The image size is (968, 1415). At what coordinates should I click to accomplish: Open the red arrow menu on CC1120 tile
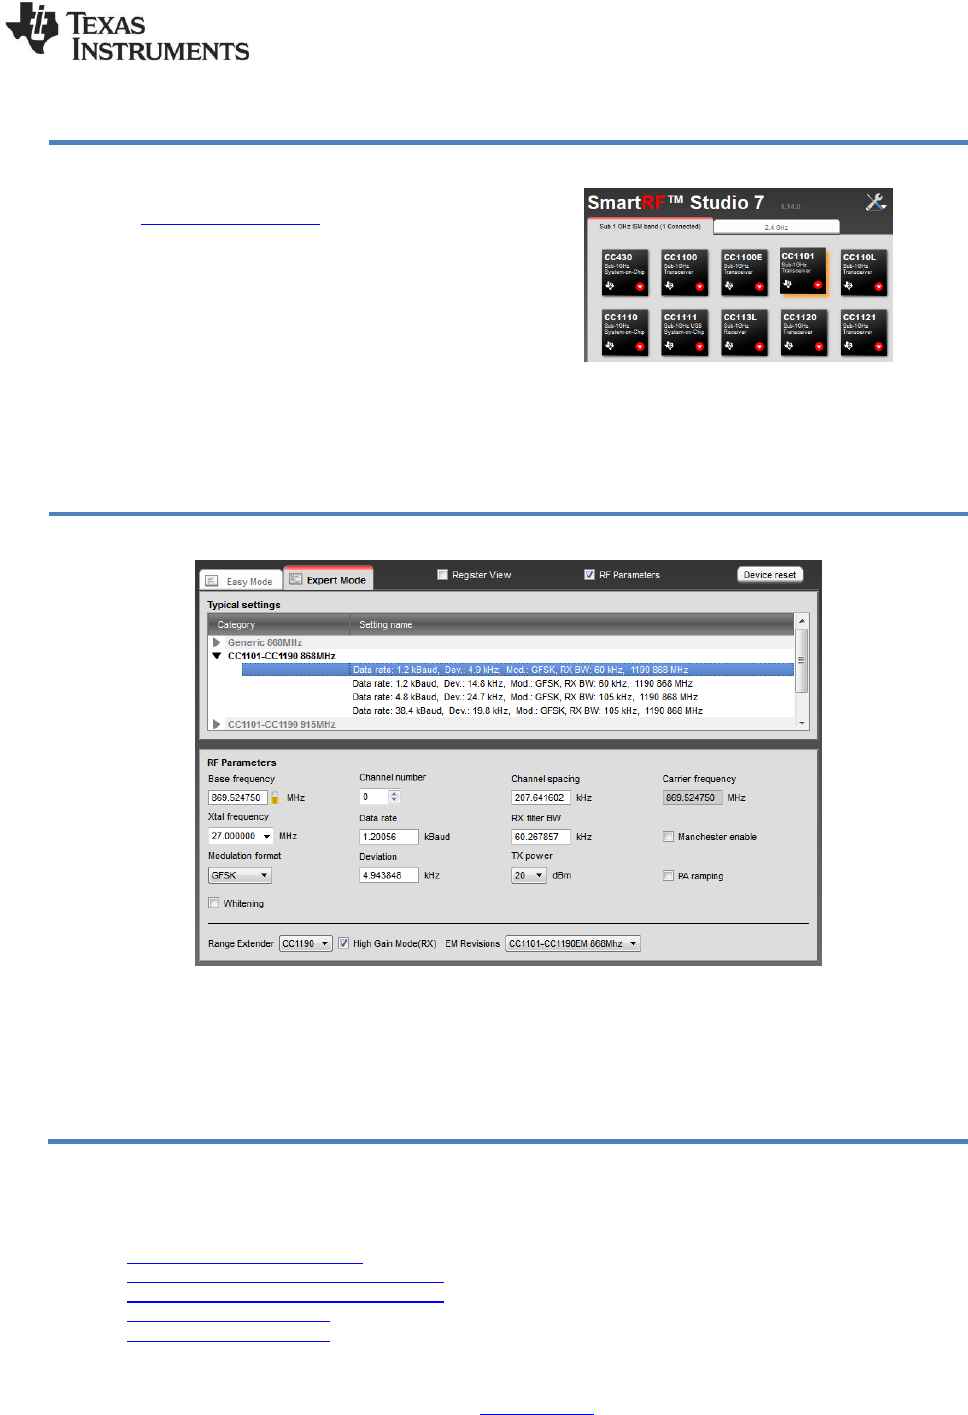[x=819, y=347]
